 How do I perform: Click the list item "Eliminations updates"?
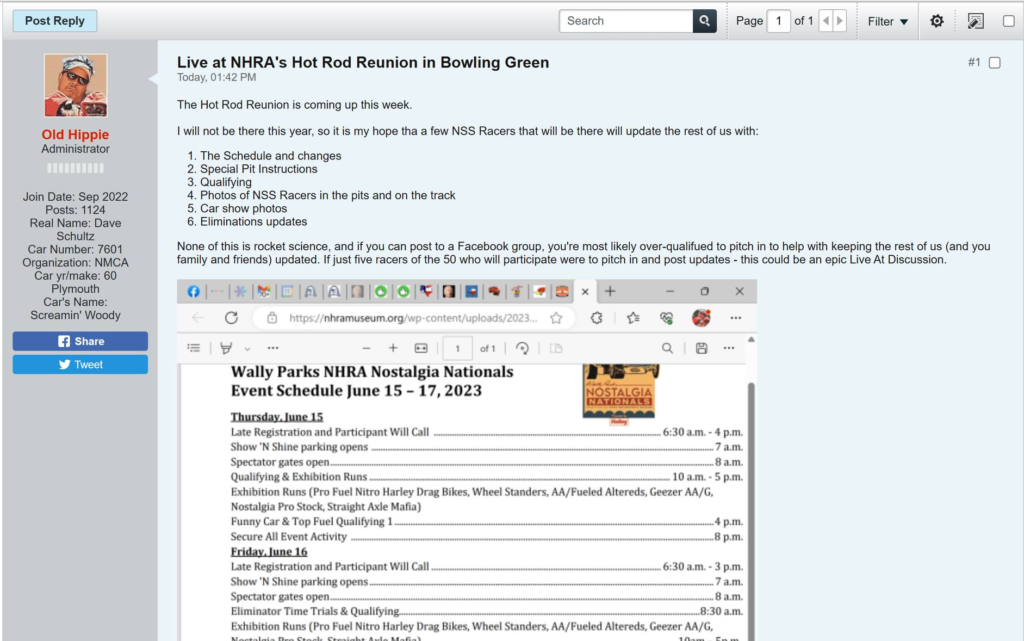[x=253, y=221]
